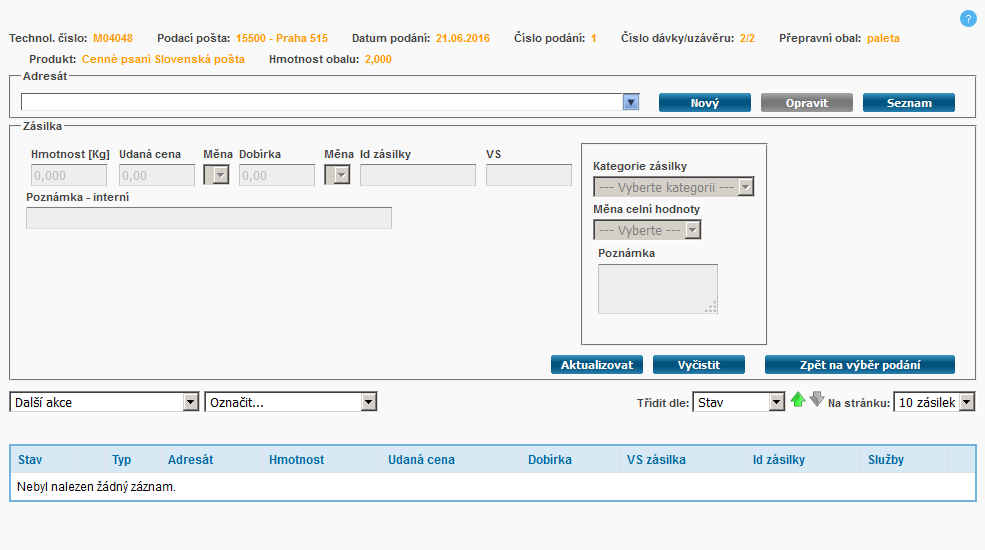The height and width of the screenshot is (550, 985).
Task: Expand the Třídit dle Stav dropdown
Action: 738,402
